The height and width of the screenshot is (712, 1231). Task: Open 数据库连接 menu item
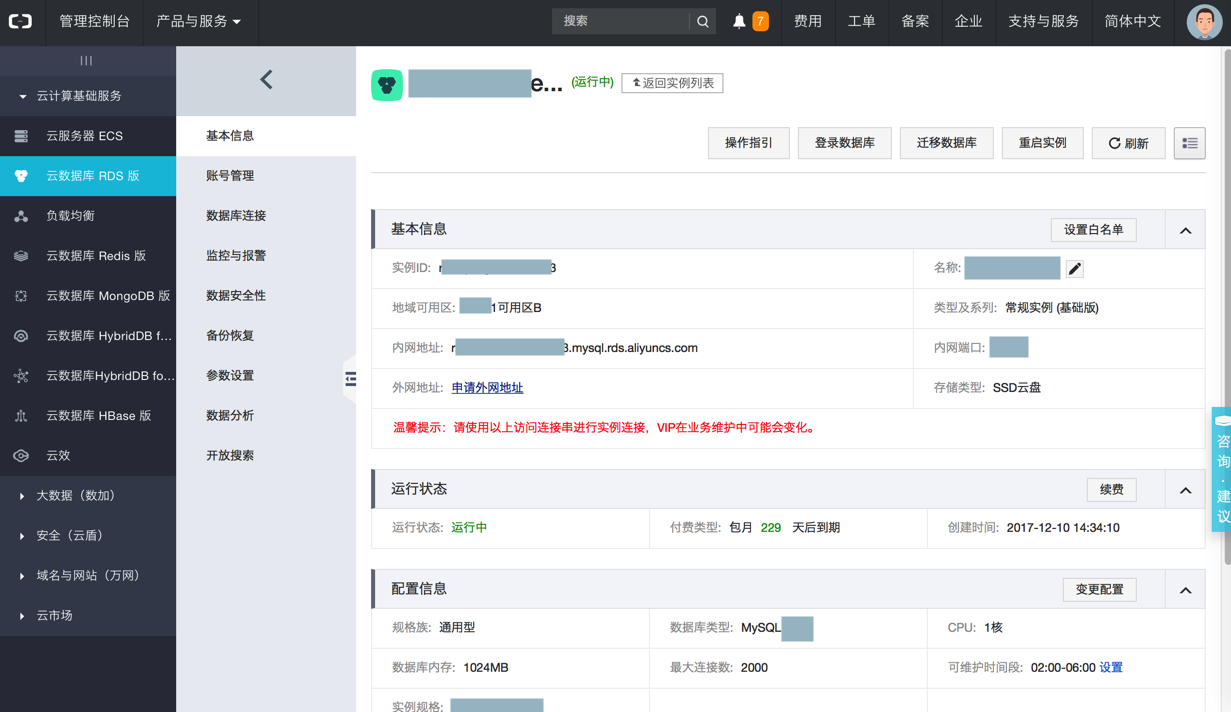[266, 216]
